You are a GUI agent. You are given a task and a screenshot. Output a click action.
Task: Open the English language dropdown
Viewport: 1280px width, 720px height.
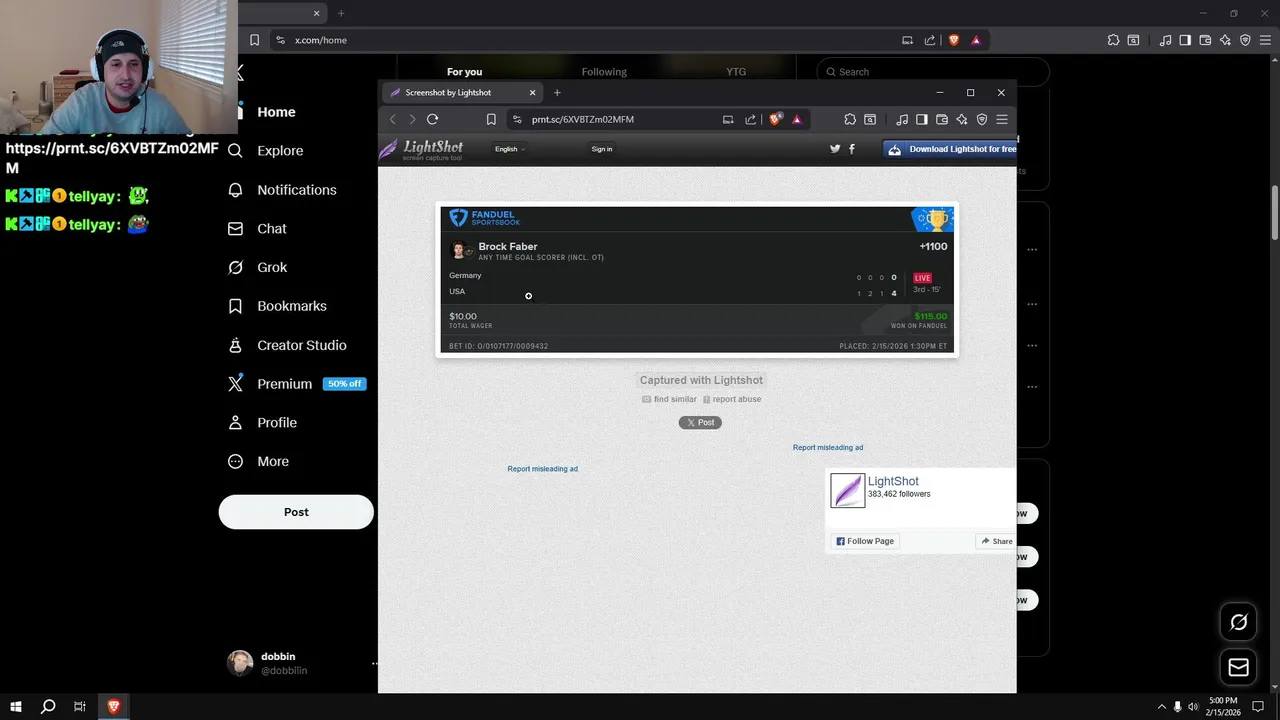(509, 149)
